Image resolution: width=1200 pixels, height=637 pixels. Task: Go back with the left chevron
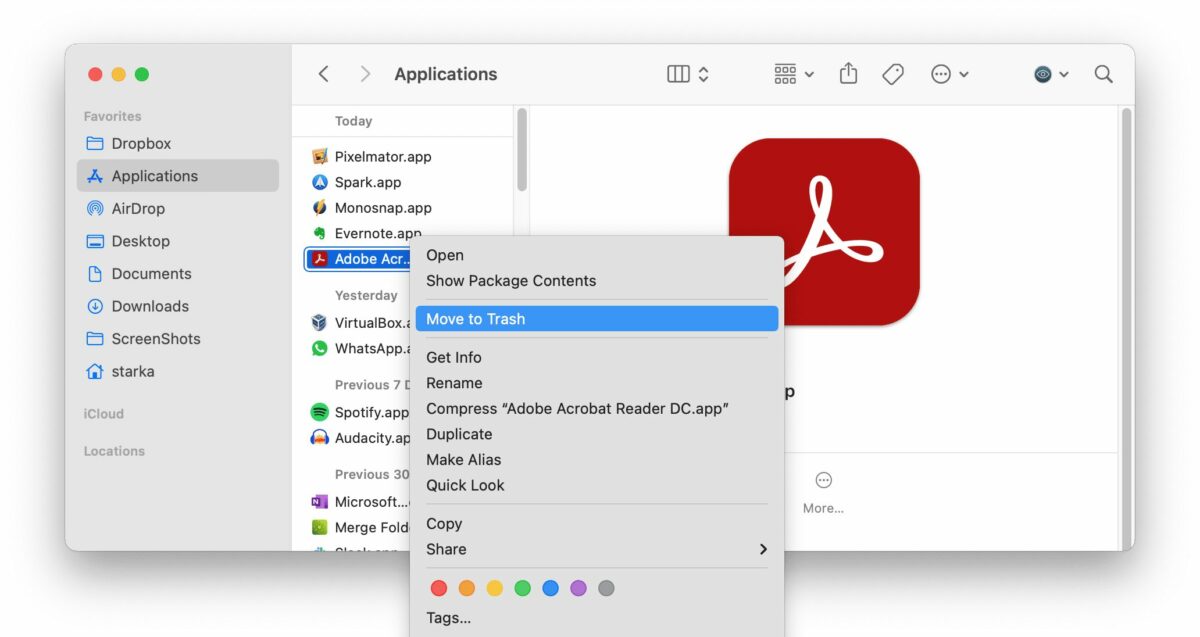point(323,74)
